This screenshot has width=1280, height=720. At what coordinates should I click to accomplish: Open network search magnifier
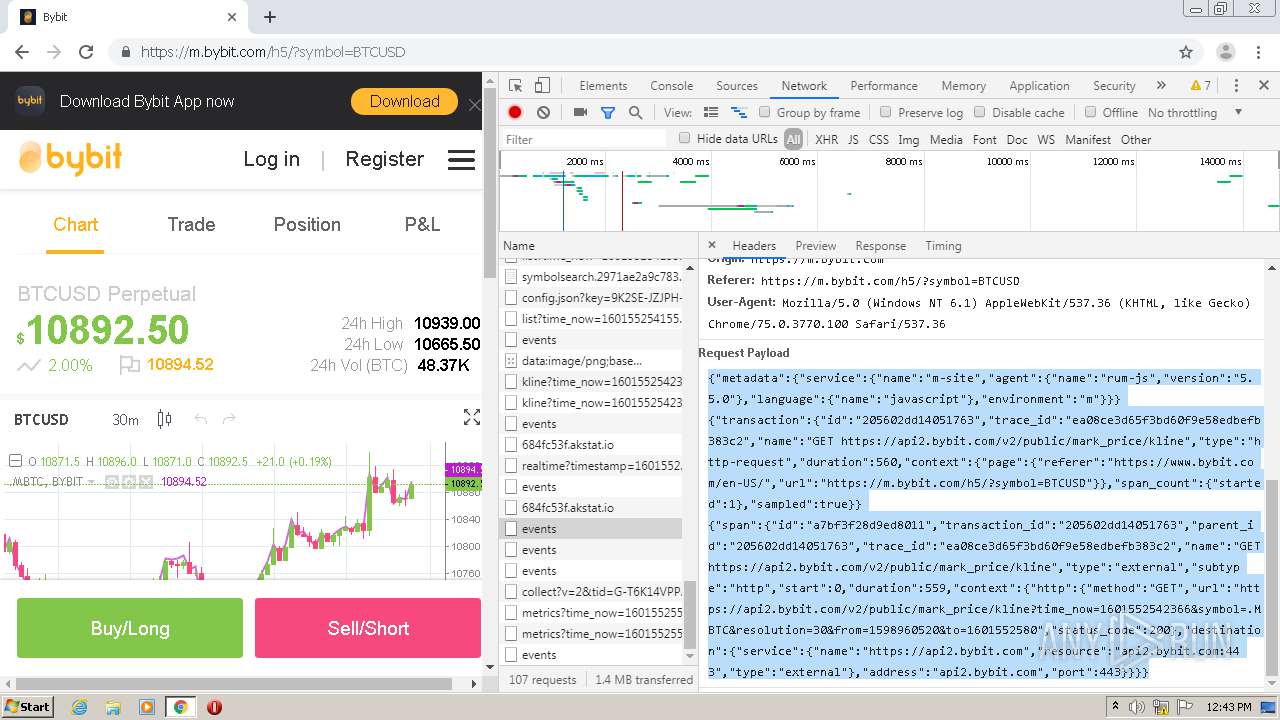[635, 113]
